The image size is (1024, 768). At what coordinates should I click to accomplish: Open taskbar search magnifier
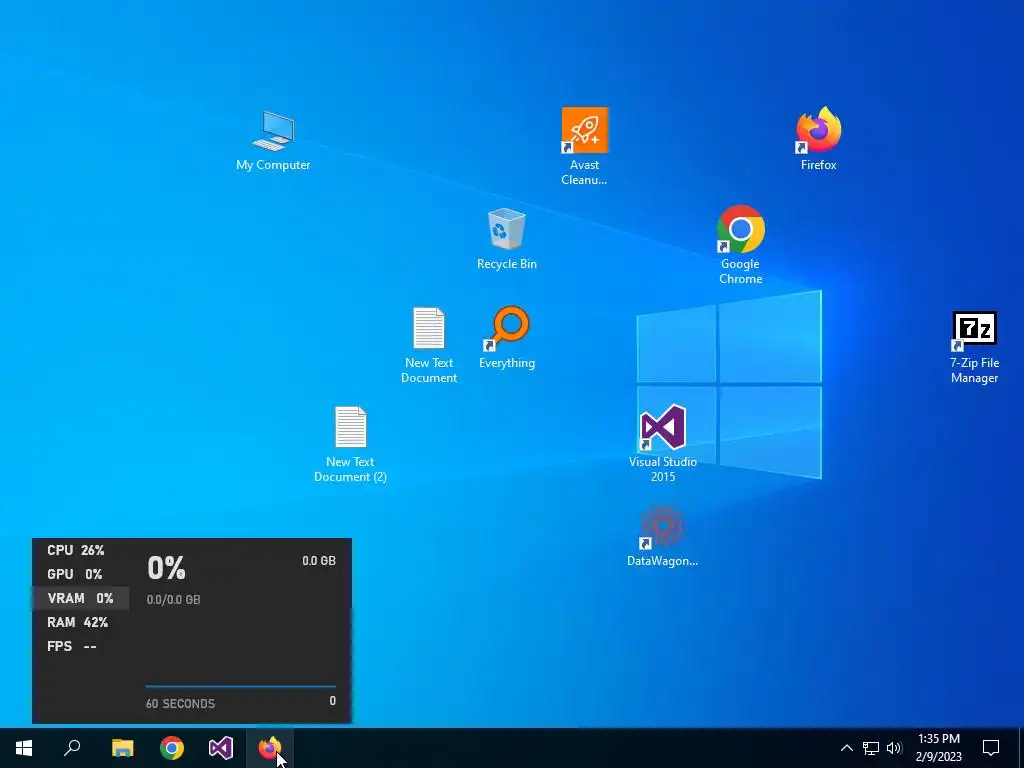(x=72, y=748)
